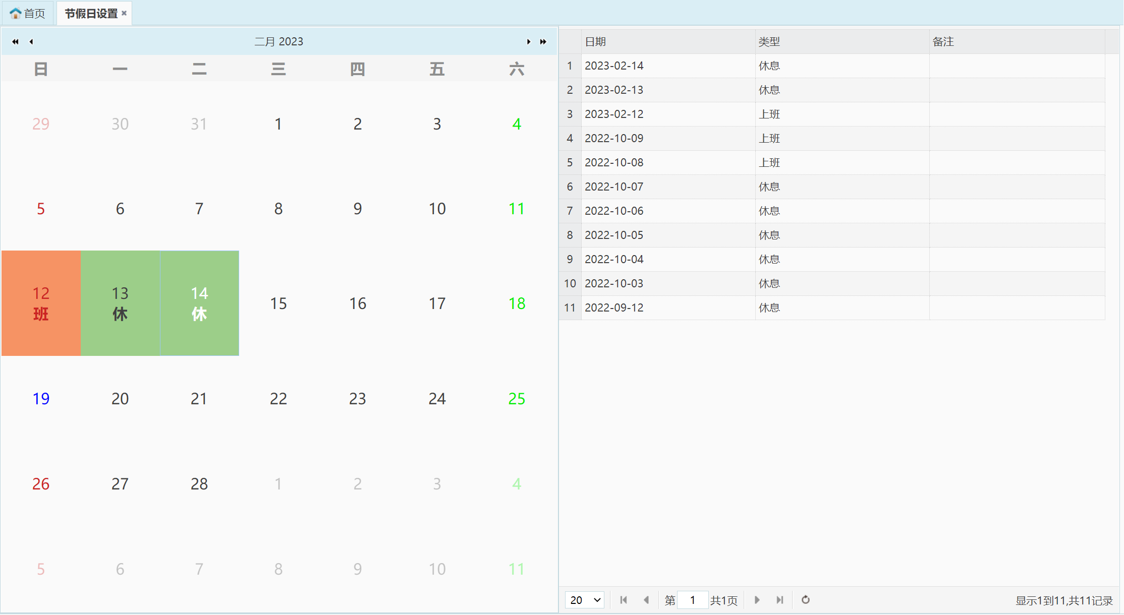
Task: Close the 节假日设置 tab
Action: tap(124, 14)
